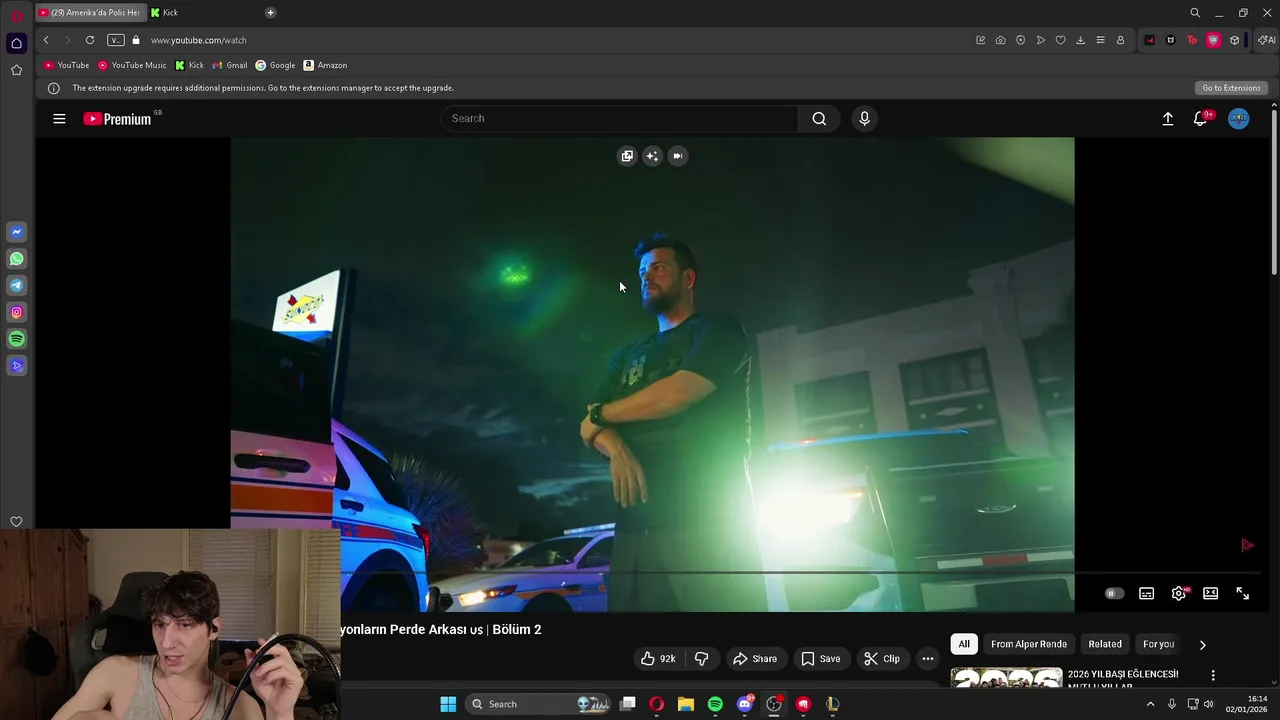The height and width of the screenshot is (720, 1280).
Task: Open options menu for 2026 Yılbaşı video
Action: tap(1213, 676)
